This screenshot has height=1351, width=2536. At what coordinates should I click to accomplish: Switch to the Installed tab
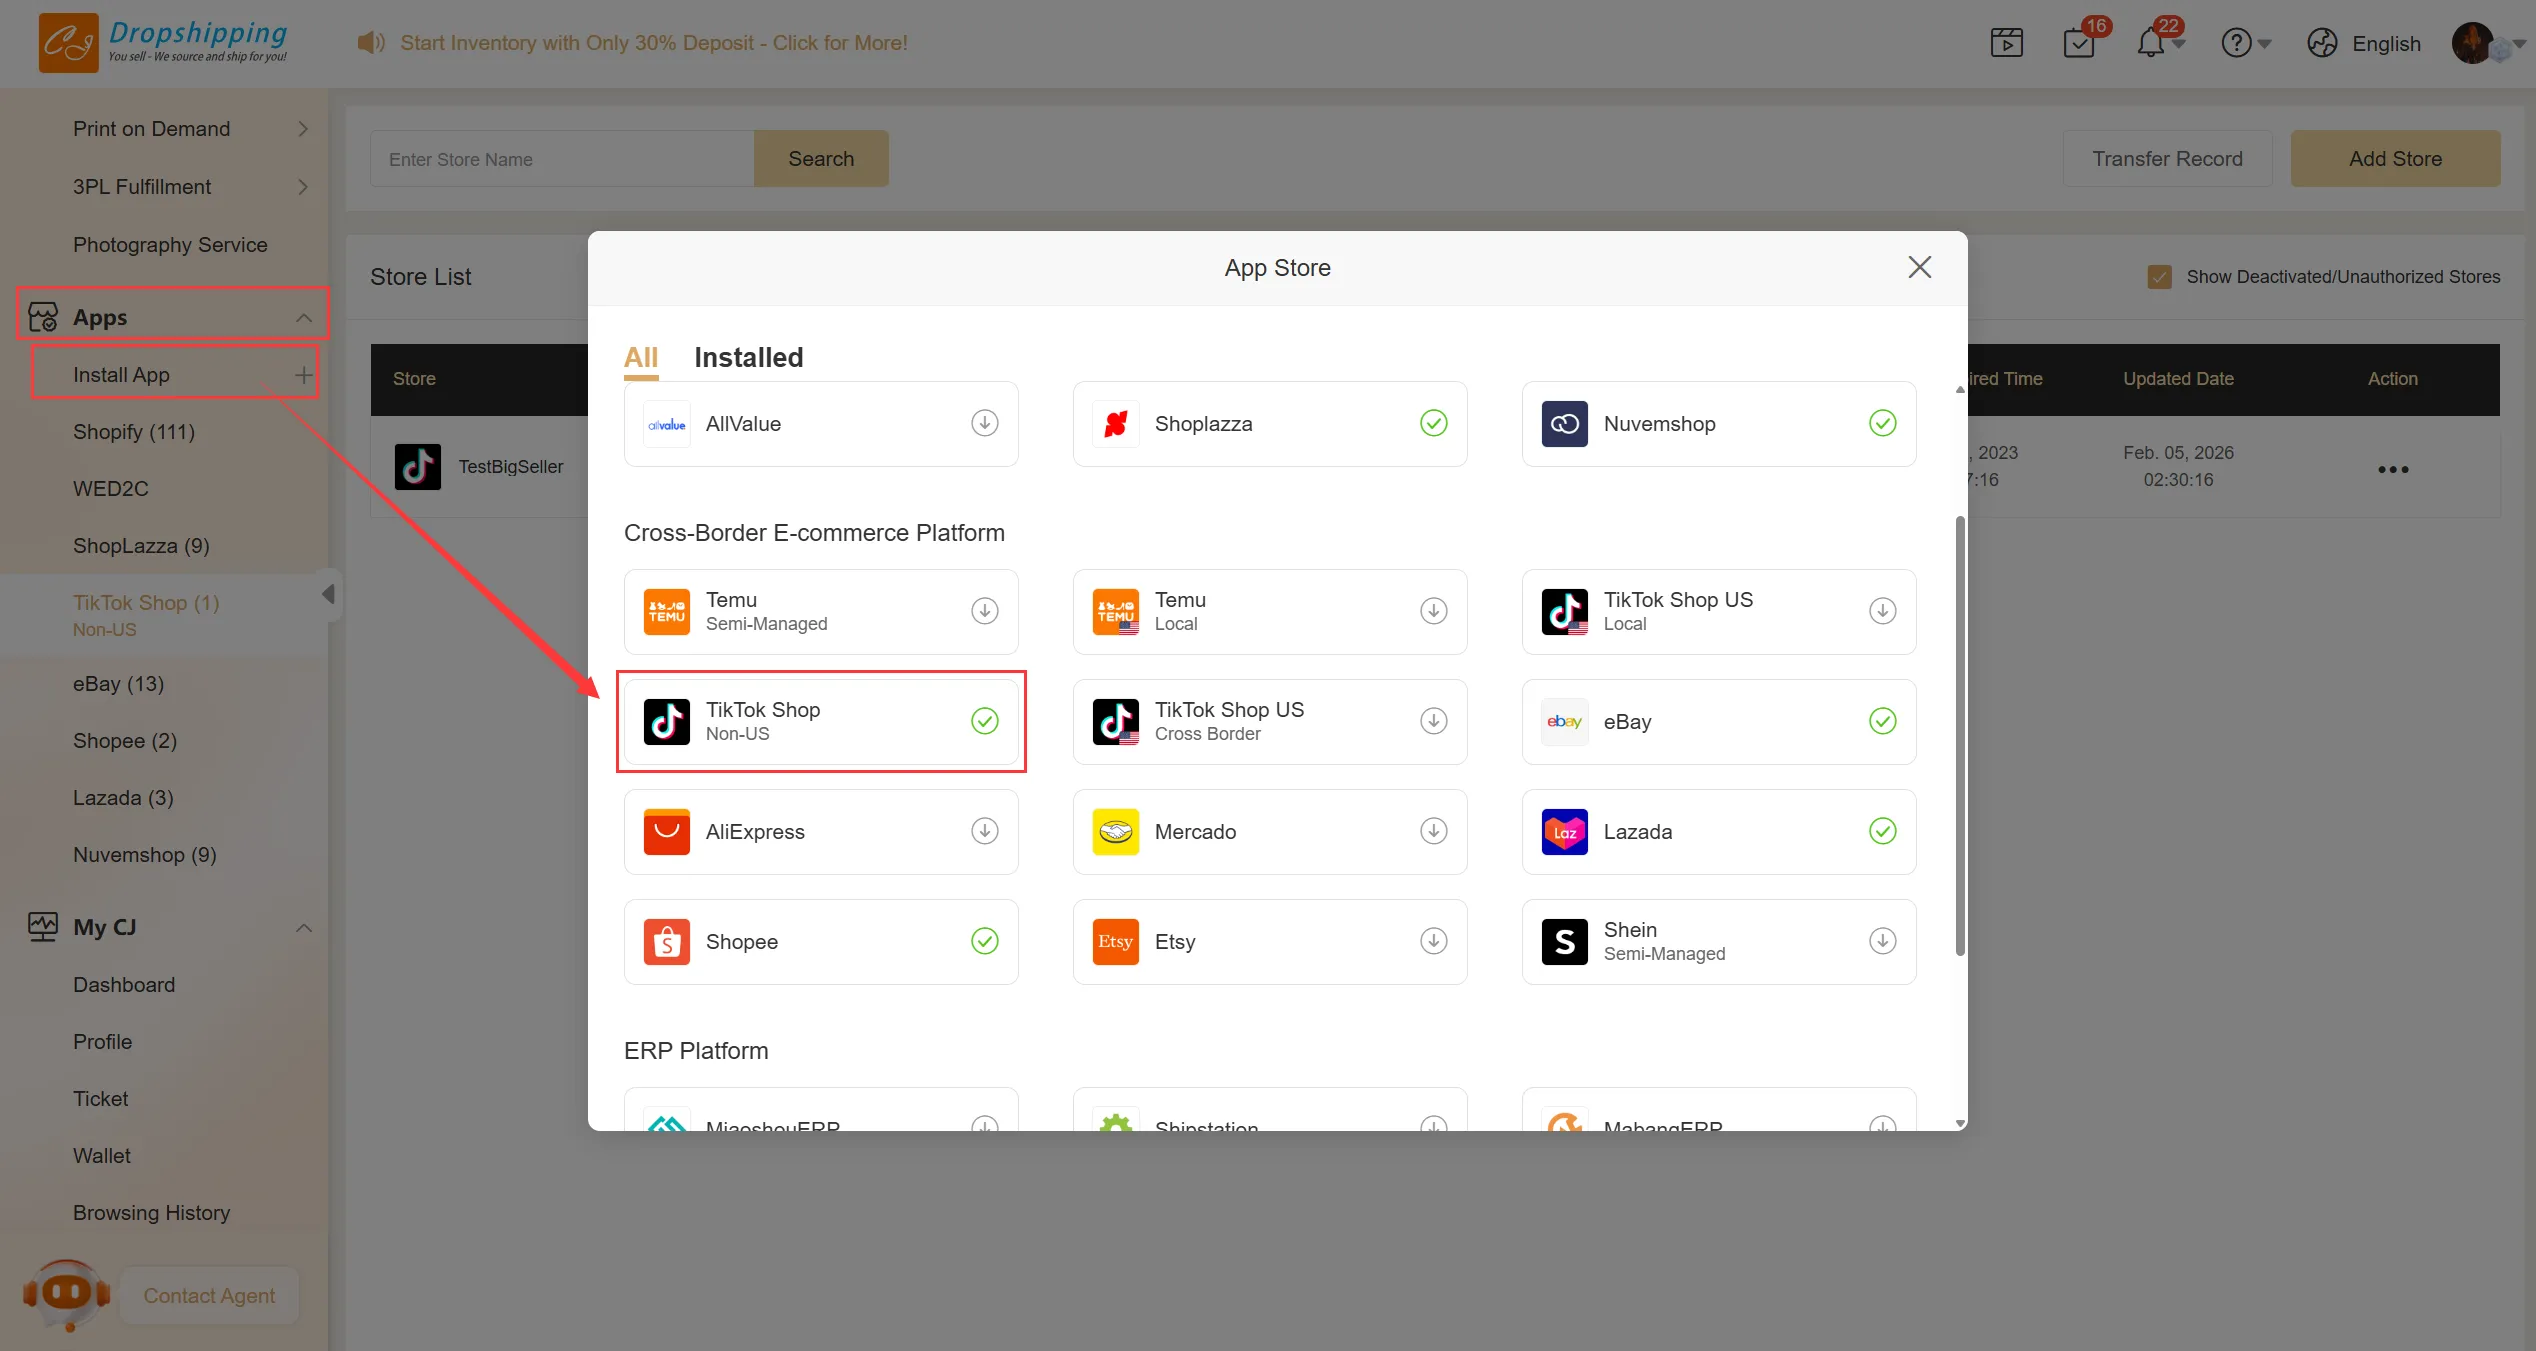pyautogui.click(x=748, y=357)
